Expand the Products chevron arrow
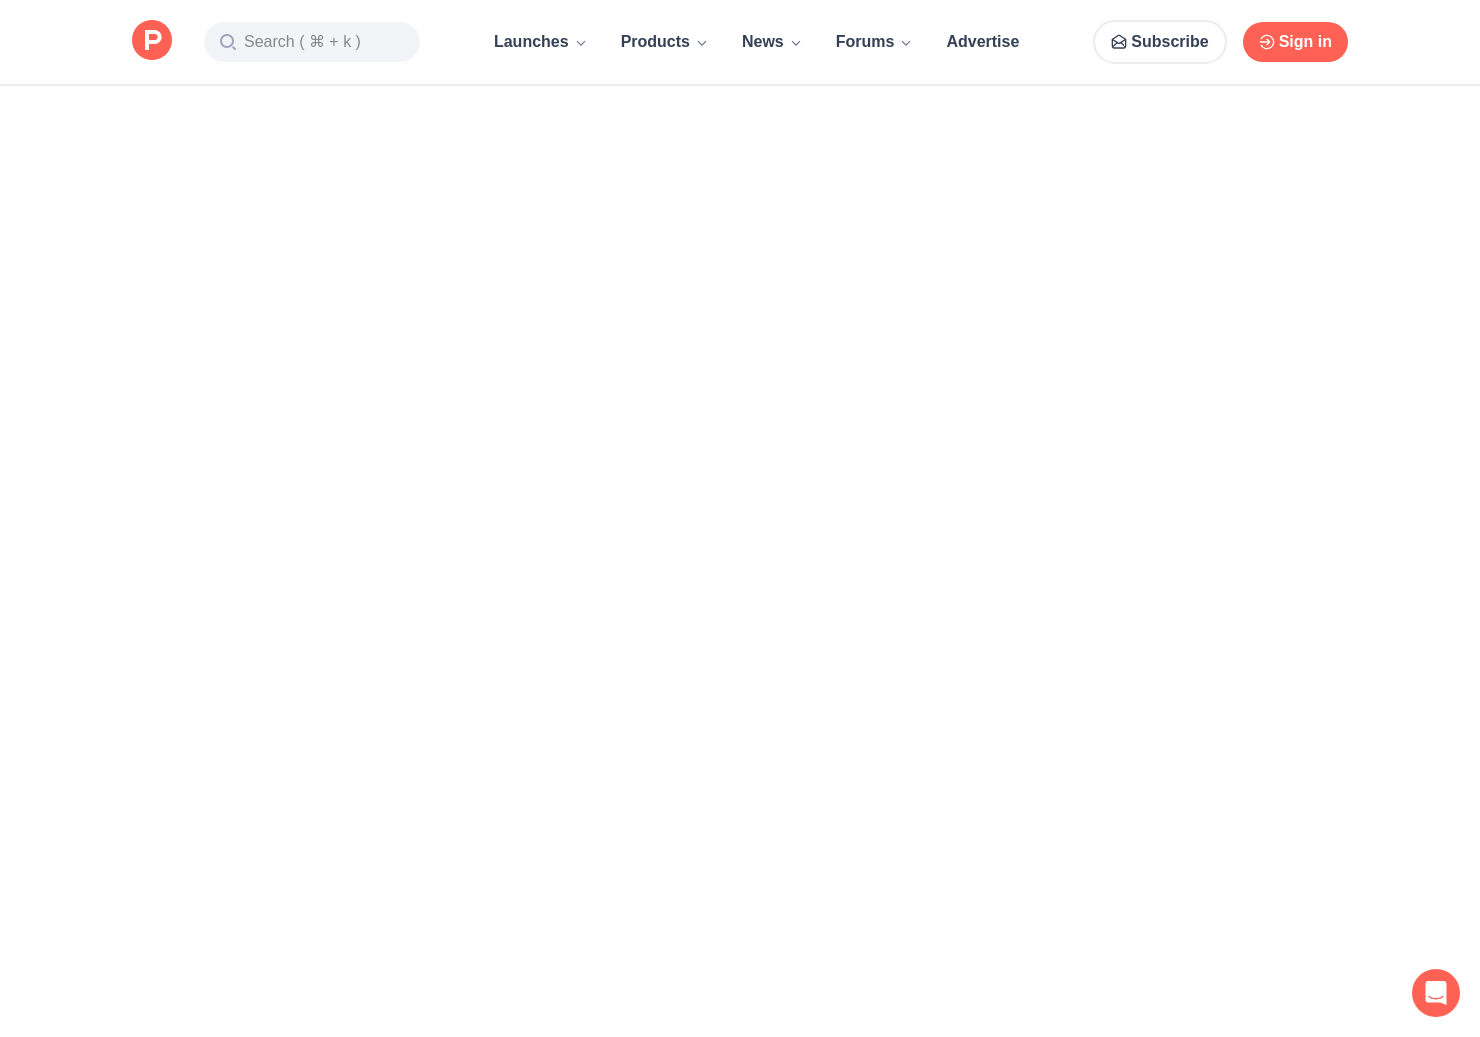The image size is (1480, 1037). (702, 43)
